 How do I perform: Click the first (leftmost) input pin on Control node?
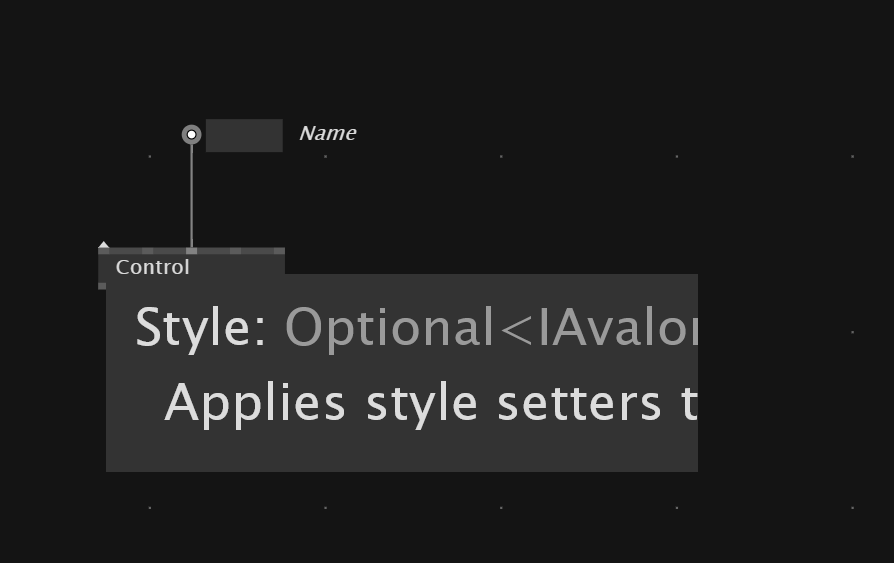(103, 251)
